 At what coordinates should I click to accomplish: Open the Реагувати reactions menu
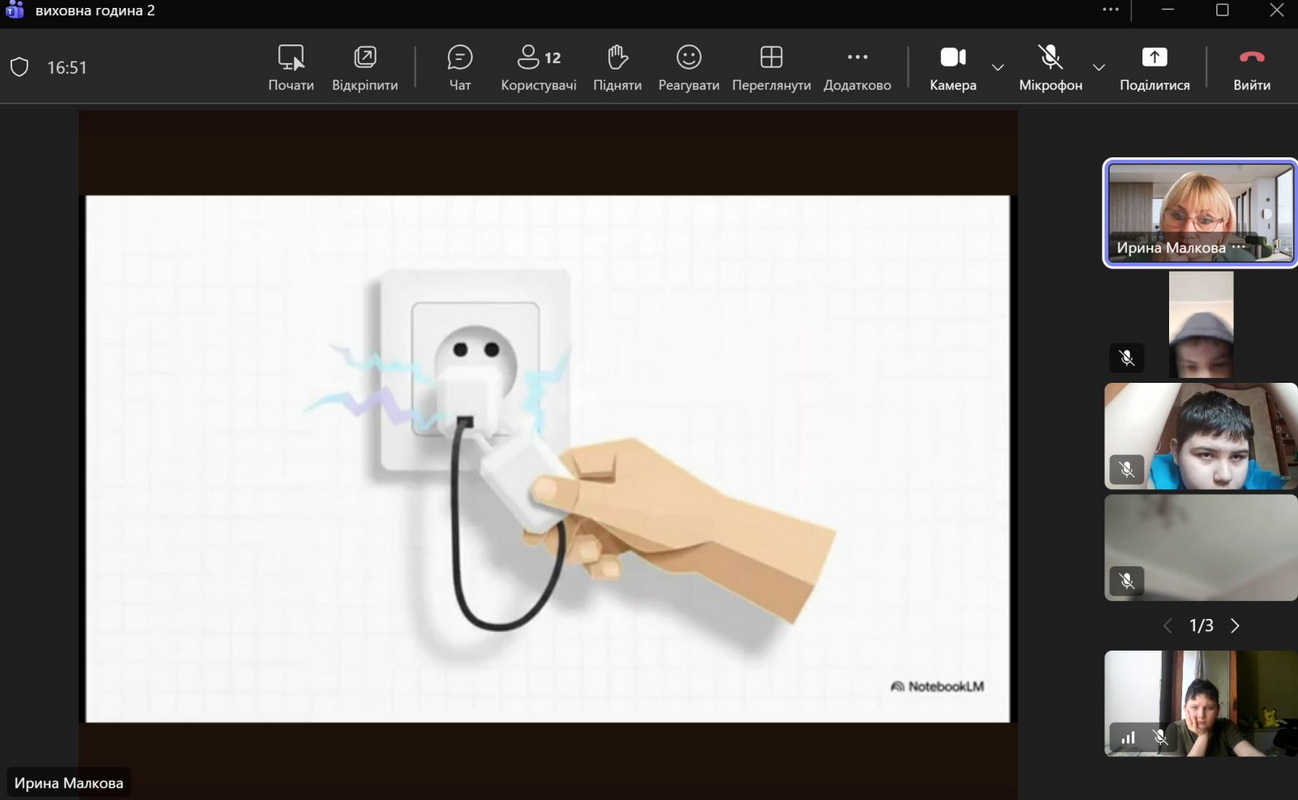point(688,67)
